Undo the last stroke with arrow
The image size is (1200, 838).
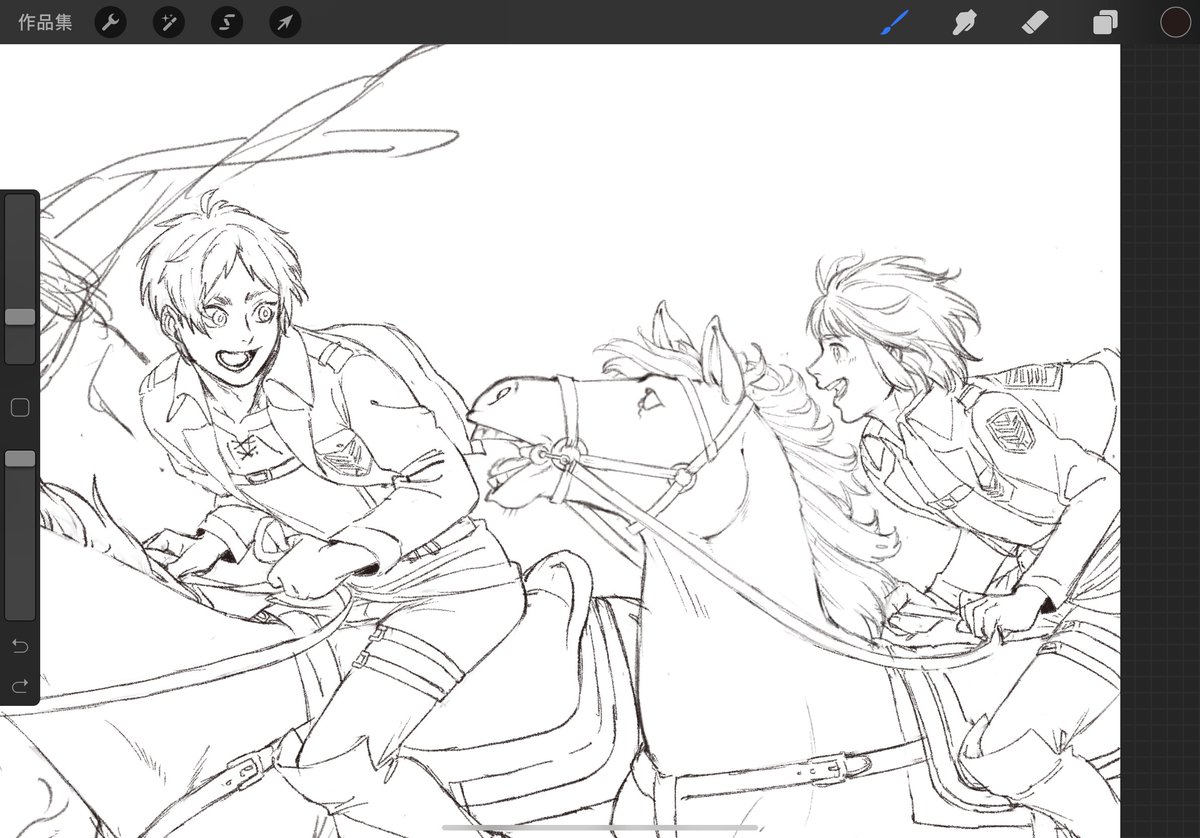point(20,646)
